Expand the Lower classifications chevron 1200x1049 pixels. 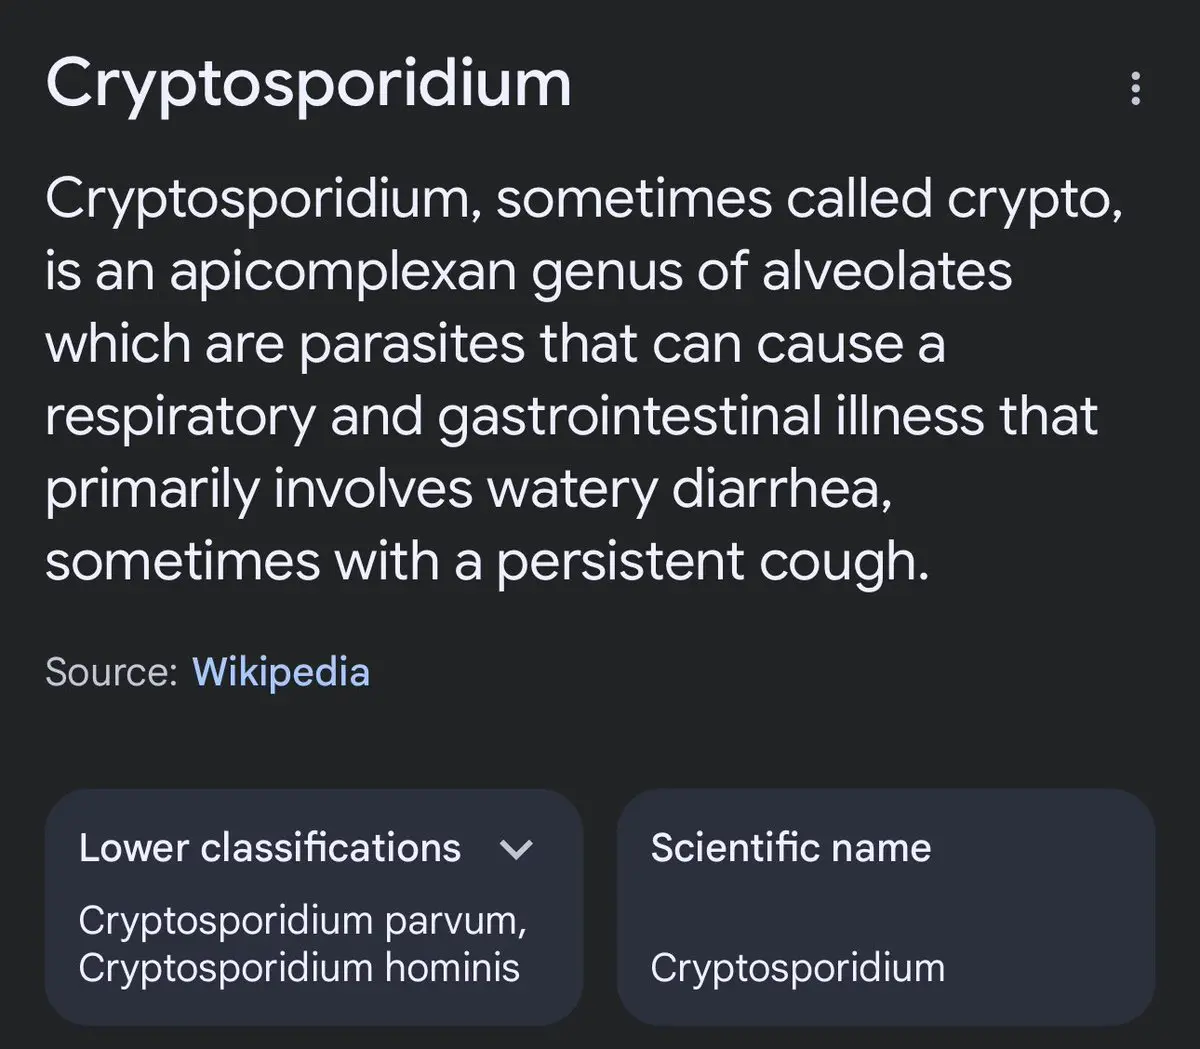(516, 850)
